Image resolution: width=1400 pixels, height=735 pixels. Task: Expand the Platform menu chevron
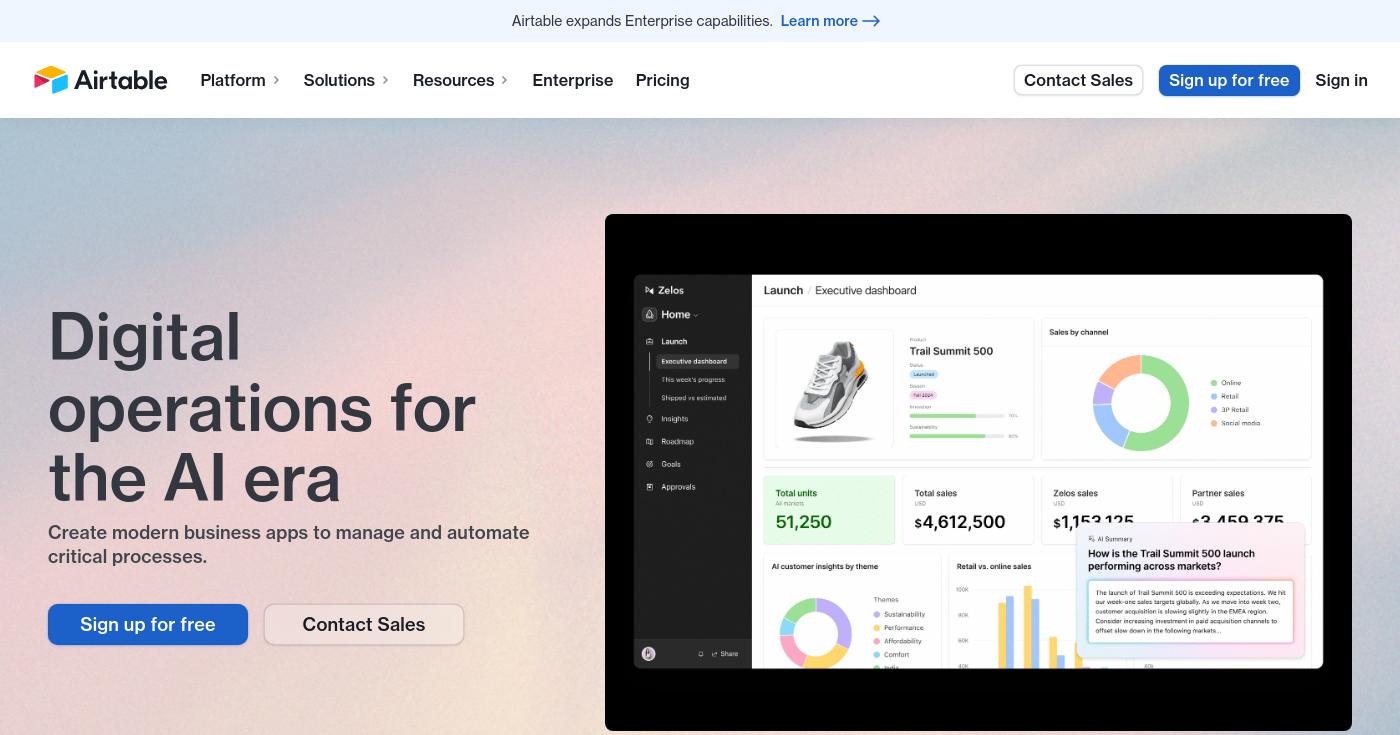coord(277,80)
